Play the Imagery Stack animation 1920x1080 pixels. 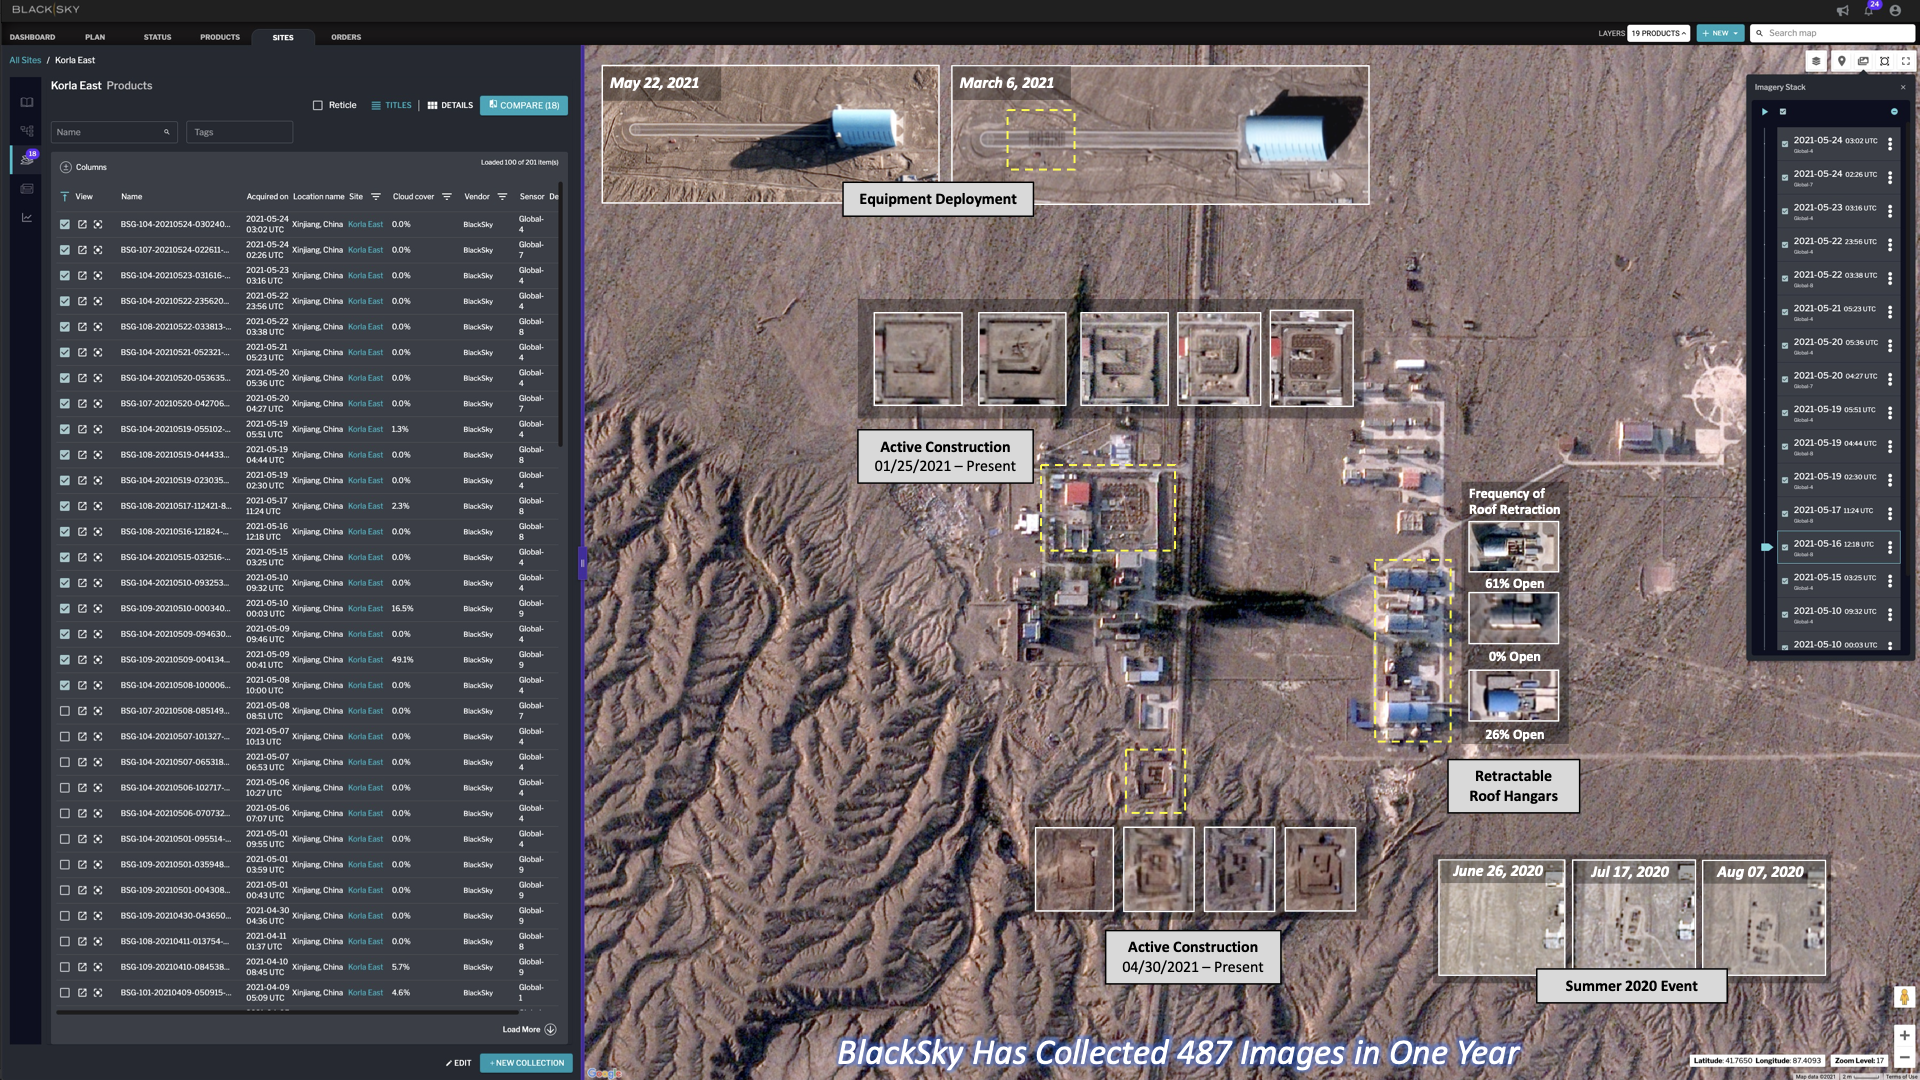tap(1764, 111)
